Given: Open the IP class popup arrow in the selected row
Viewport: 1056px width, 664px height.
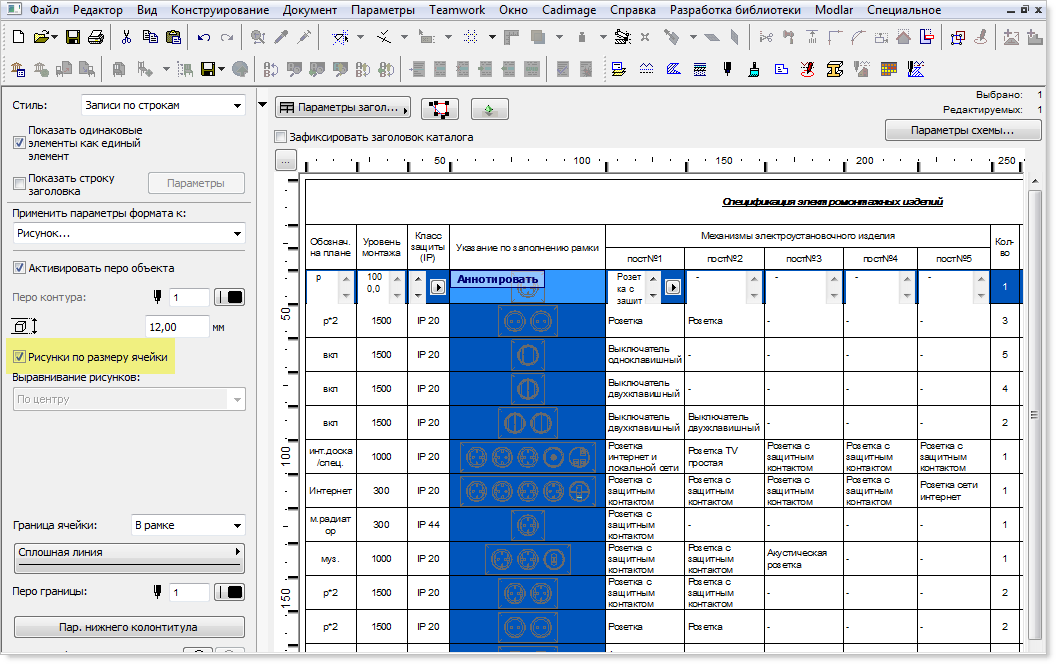Looking at the screenshot, I should (x=438, y=287).
